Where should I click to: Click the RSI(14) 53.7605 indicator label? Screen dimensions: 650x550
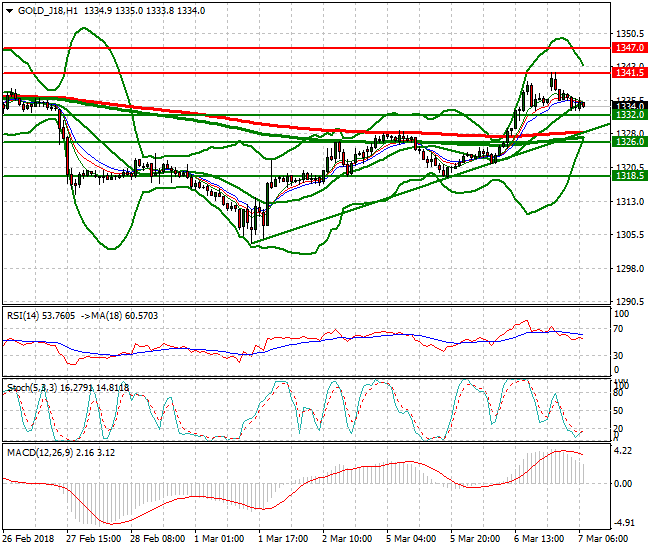[41, 316]
